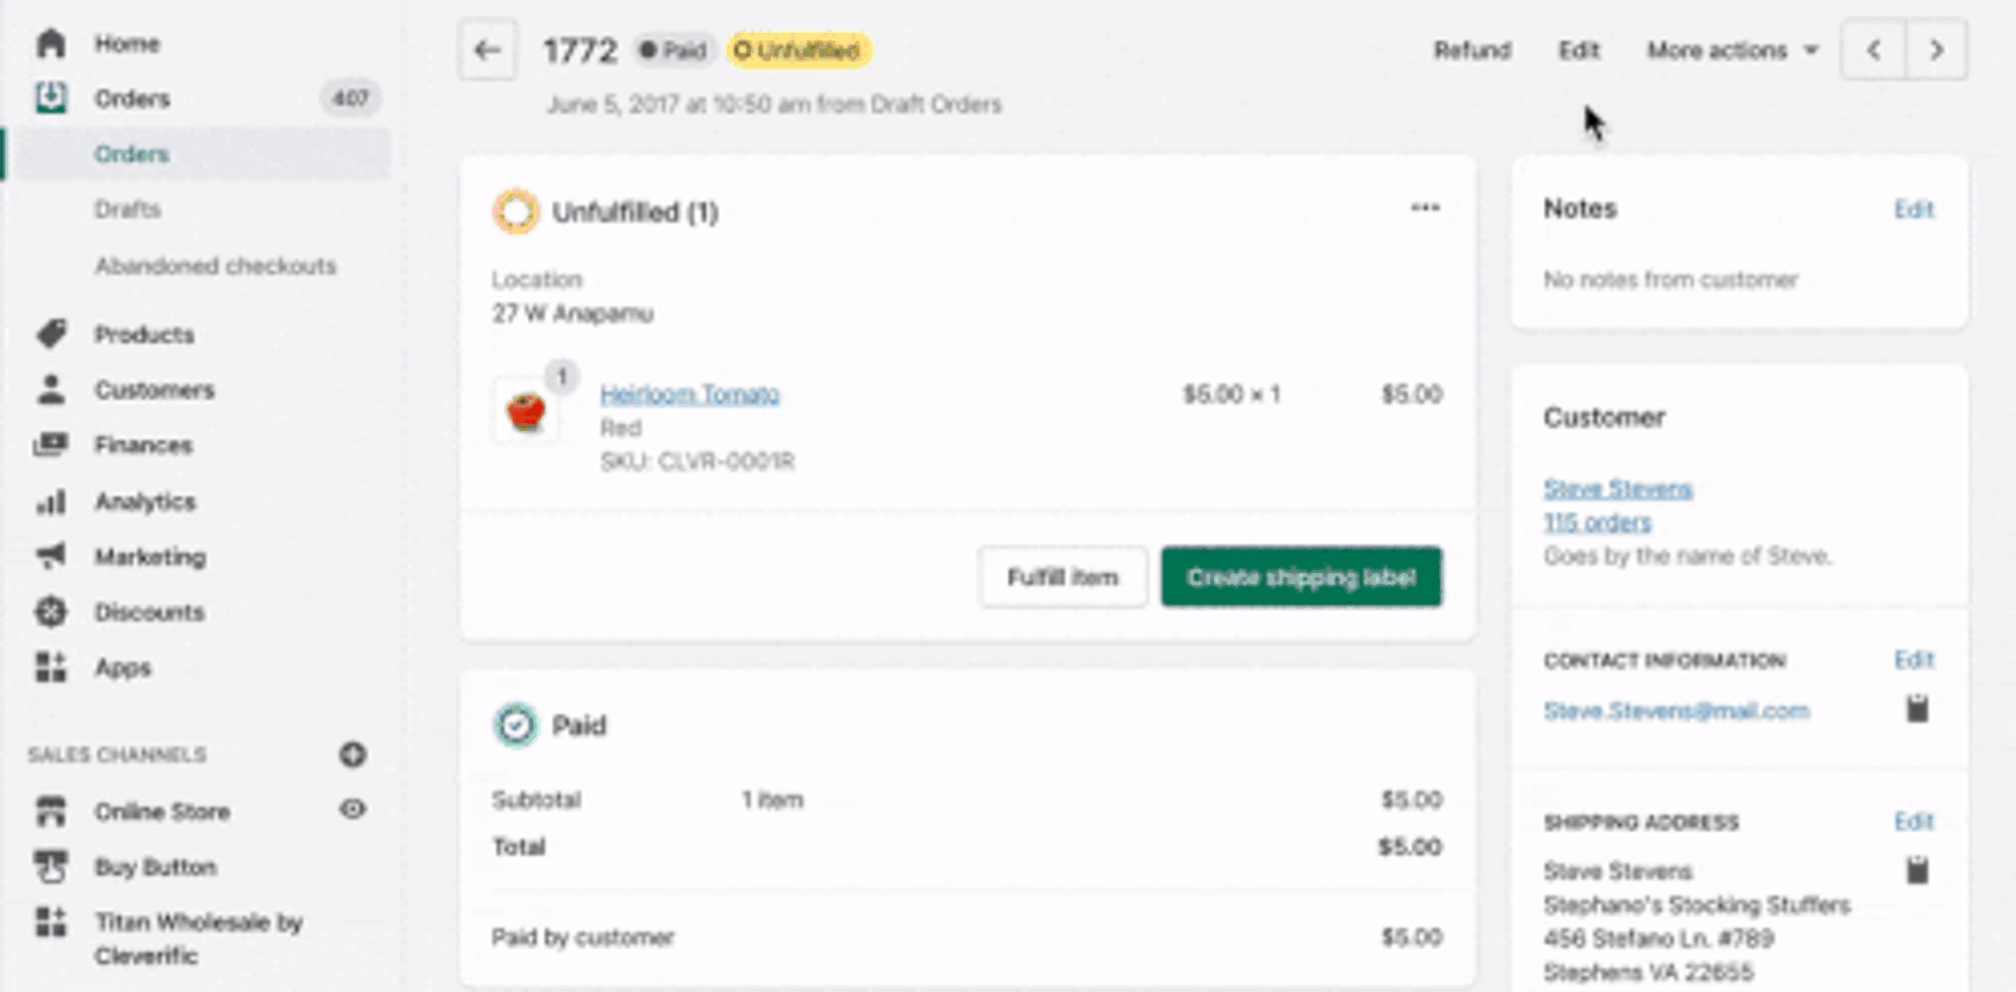Open the Drafts section under Orders
Image resolution: width=2016 pixels, height=992 pixels.
coord(128,209)
